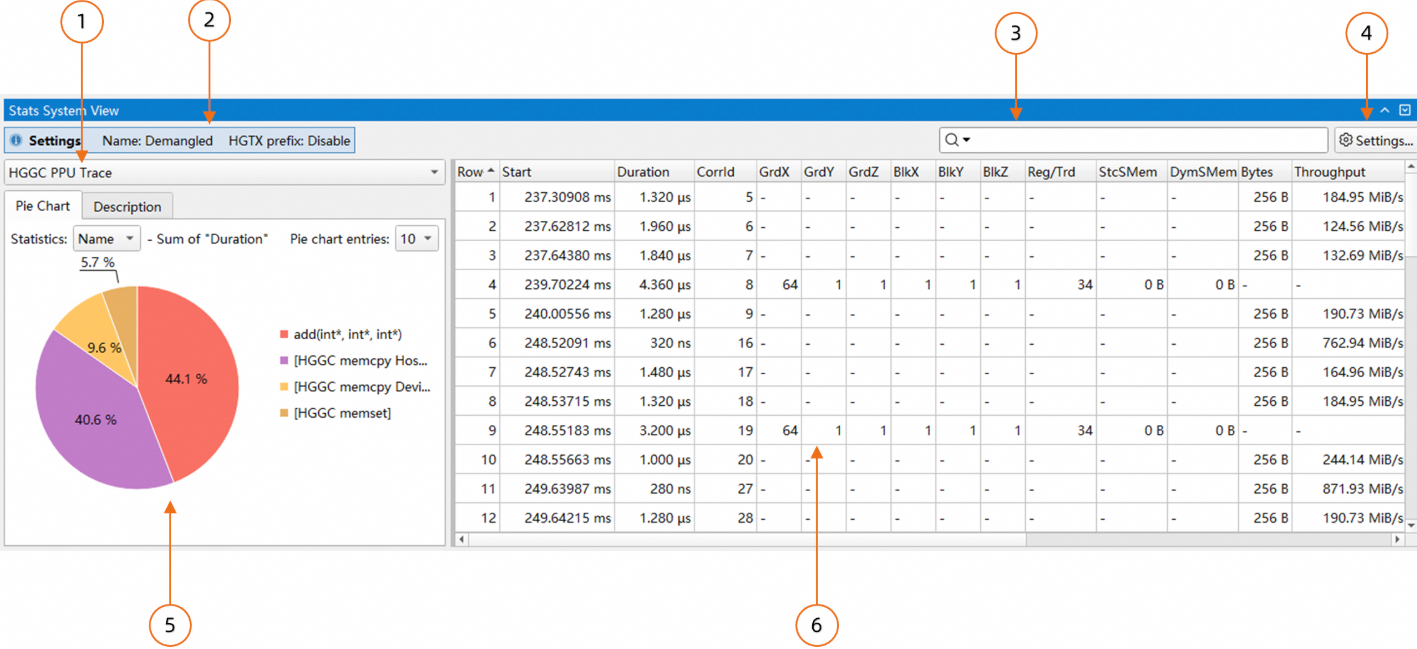Select Start cell 239.70224 ms
Image resolution: width=1417 pixels, height=649 pixels.
point(555,285)
